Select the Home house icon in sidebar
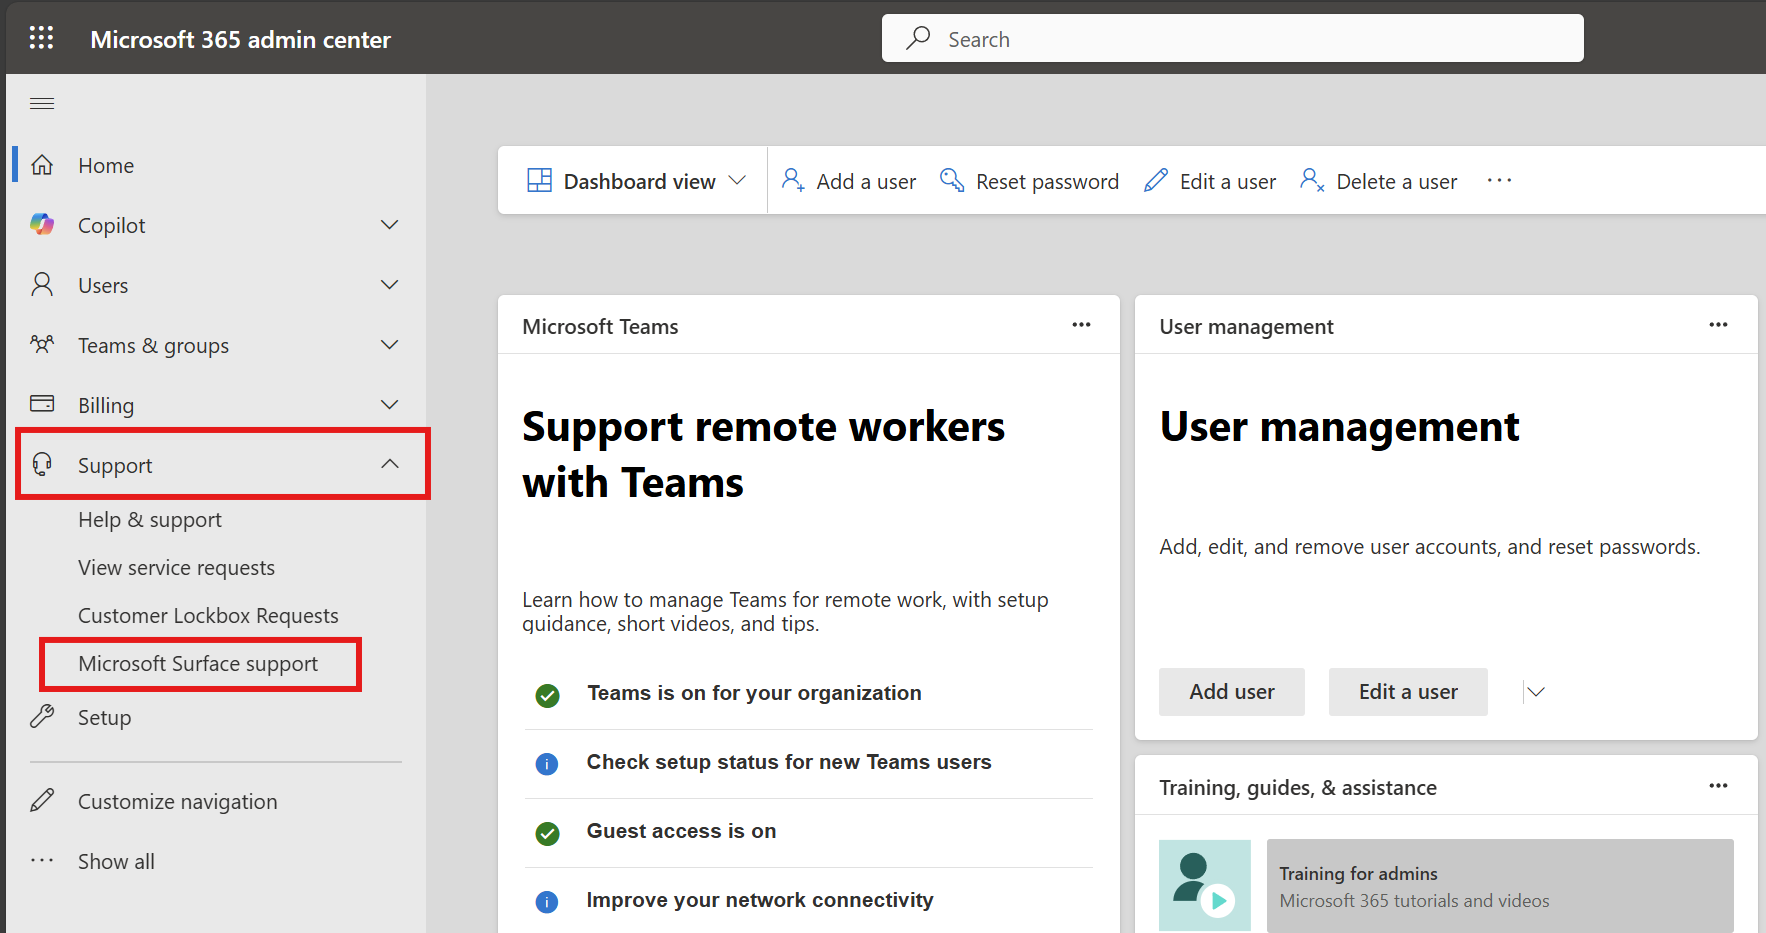1766x933 pixels. click(x=42, y=164)
